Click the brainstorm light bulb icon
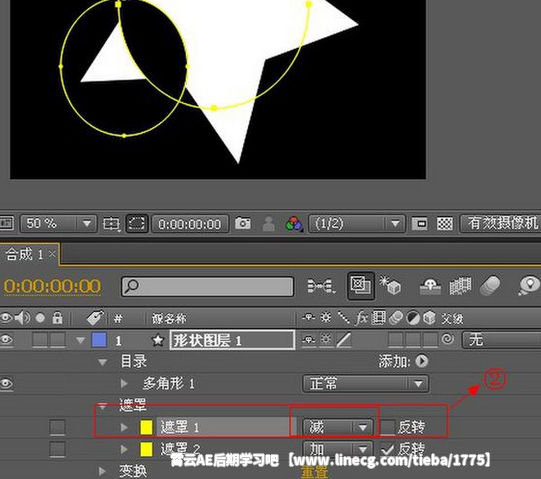This screenshot has height=479, width=541. pyautogui.click(x=529, y=285)
